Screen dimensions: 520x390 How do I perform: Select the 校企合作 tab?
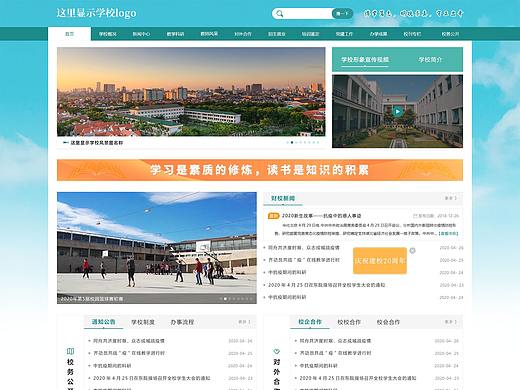click(310, 322)
